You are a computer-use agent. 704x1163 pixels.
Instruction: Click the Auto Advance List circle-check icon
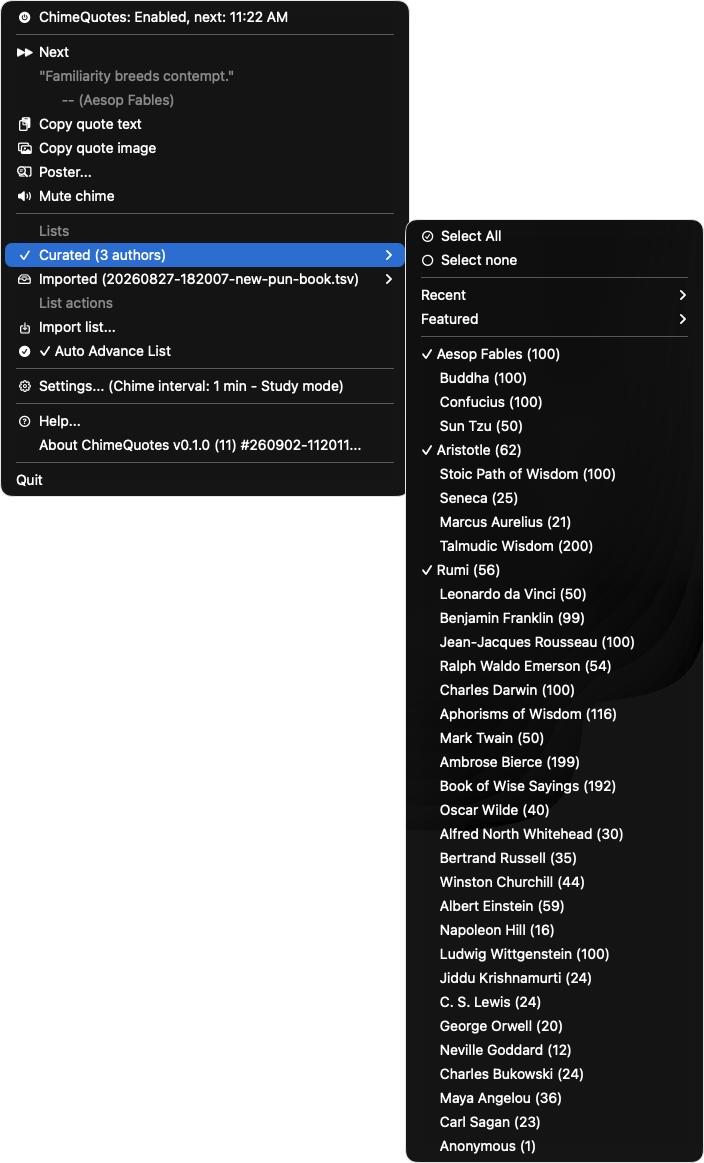[24, 351]
